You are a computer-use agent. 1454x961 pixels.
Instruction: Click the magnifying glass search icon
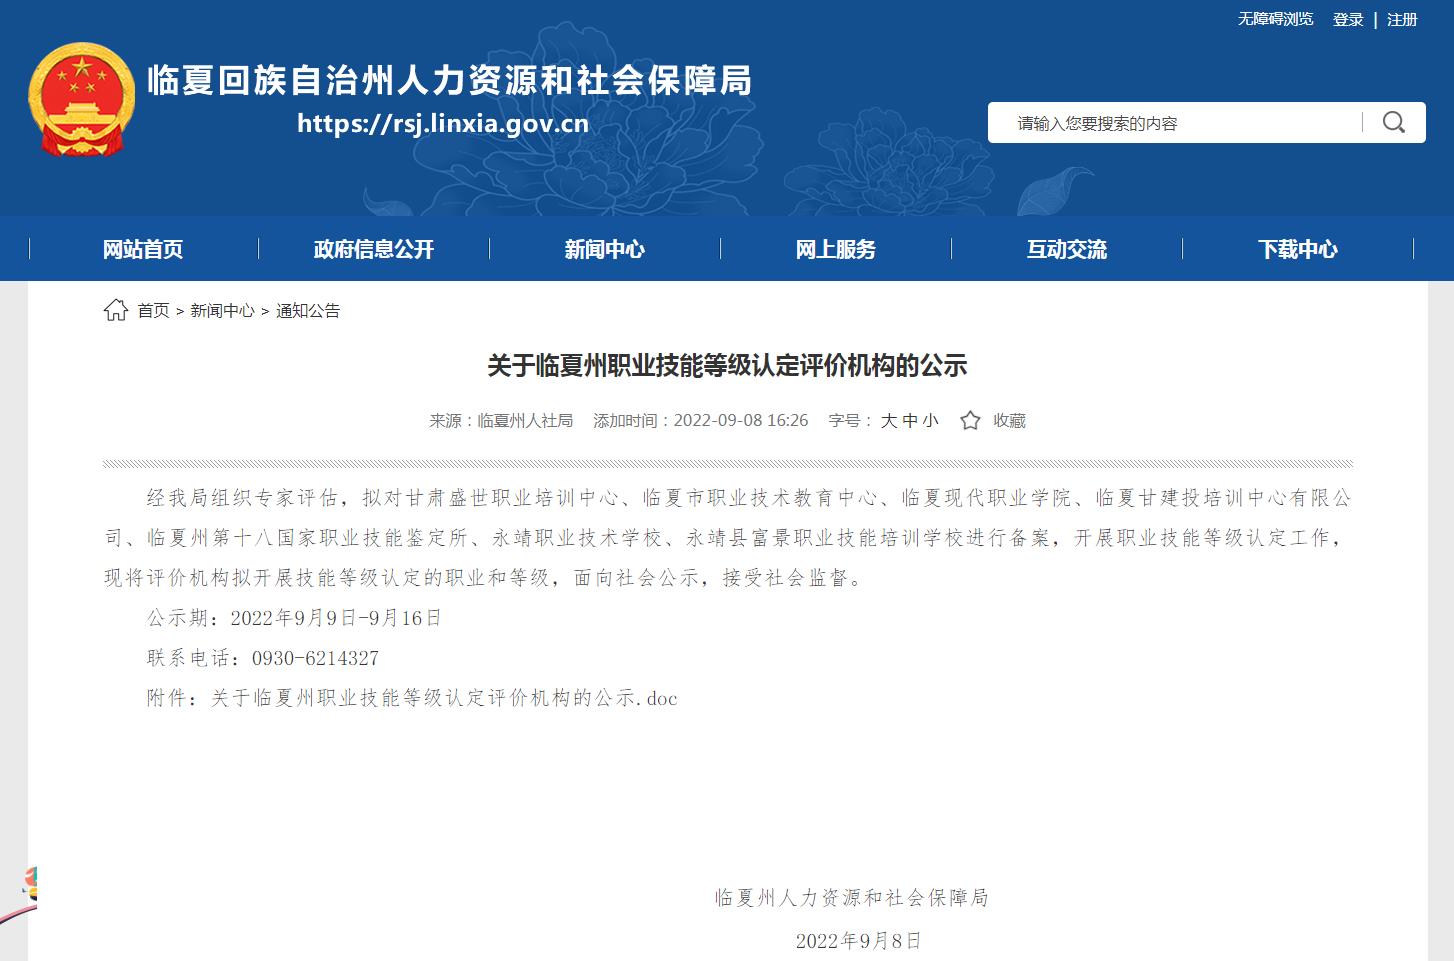click(1393, 123)
